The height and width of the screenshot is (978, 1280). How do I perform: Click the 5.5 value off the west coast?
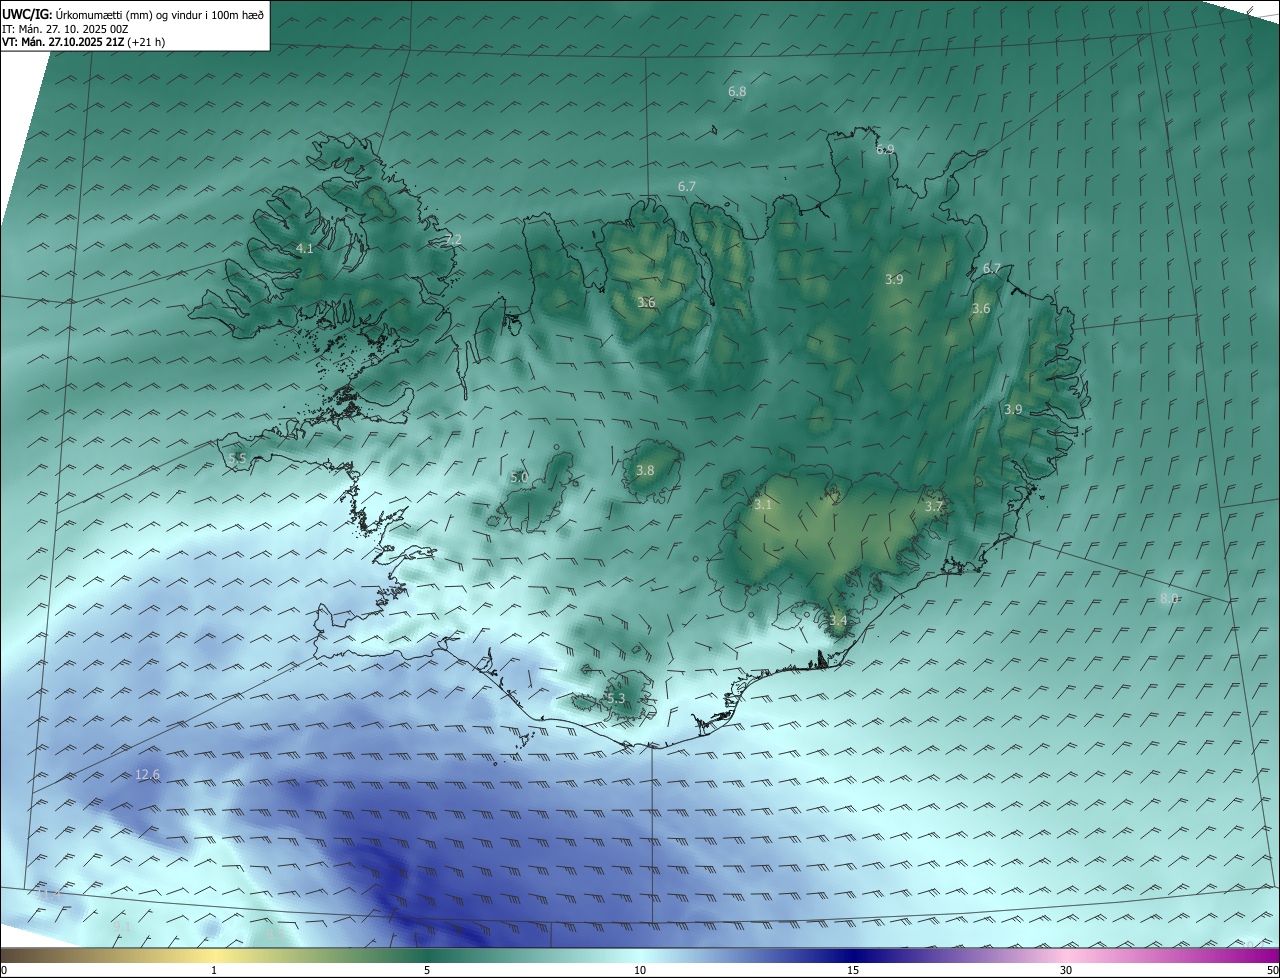click(x=237, y=458)
